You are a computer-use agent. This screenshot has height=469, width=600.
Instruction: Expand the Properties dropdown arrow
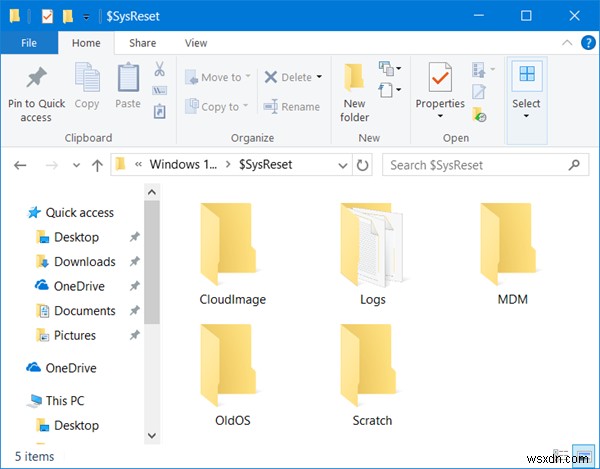[440, 116]
